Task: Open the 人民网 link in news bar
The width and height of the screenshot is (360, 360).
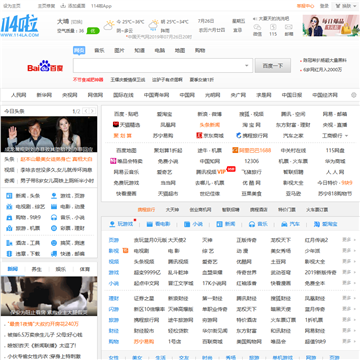Action: (x=18, y=95)
